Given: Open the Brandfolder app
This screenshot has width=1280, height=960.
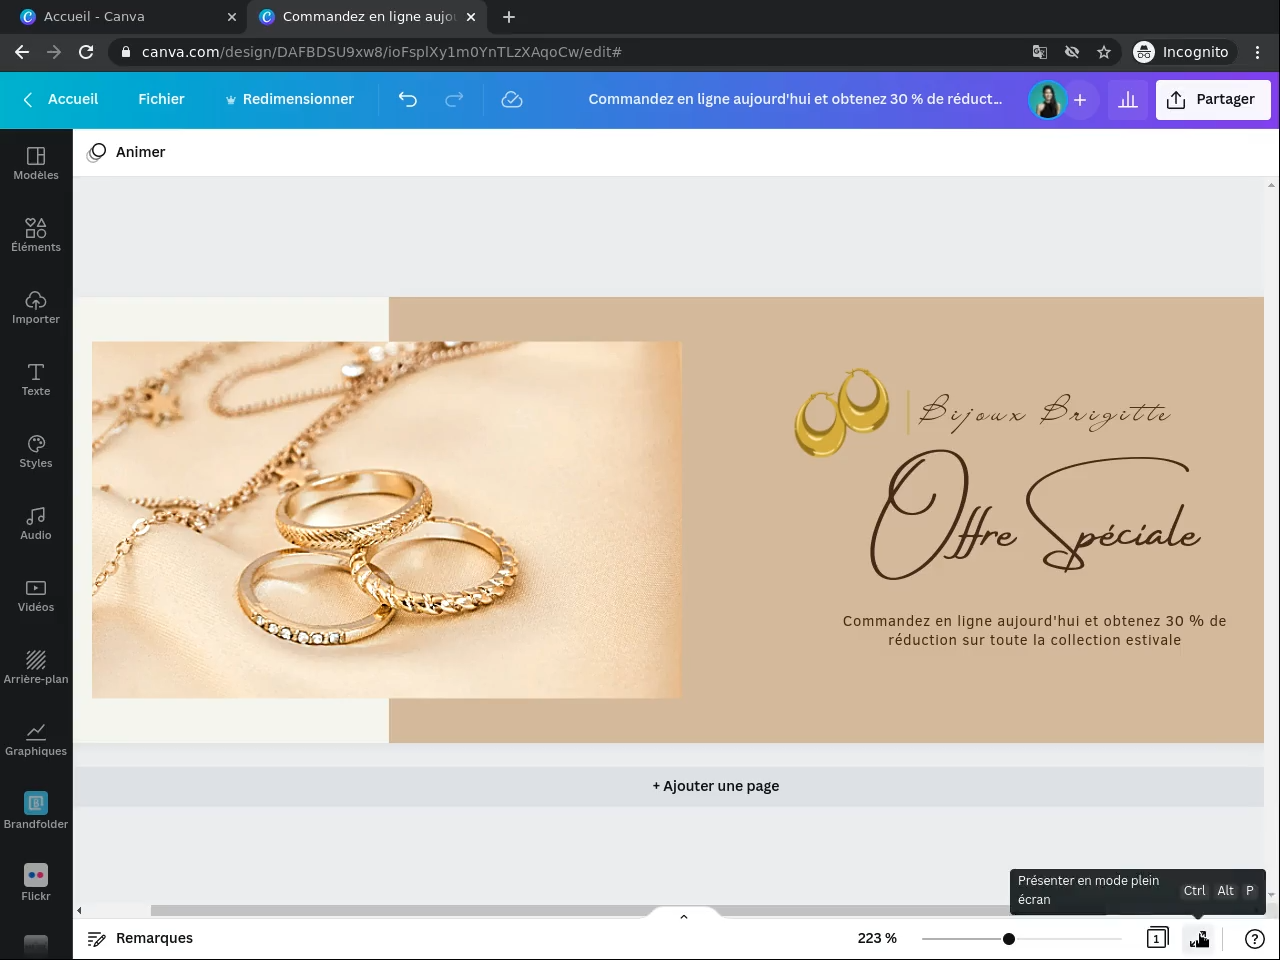Looking at the screenshot, I should point(36,811).
